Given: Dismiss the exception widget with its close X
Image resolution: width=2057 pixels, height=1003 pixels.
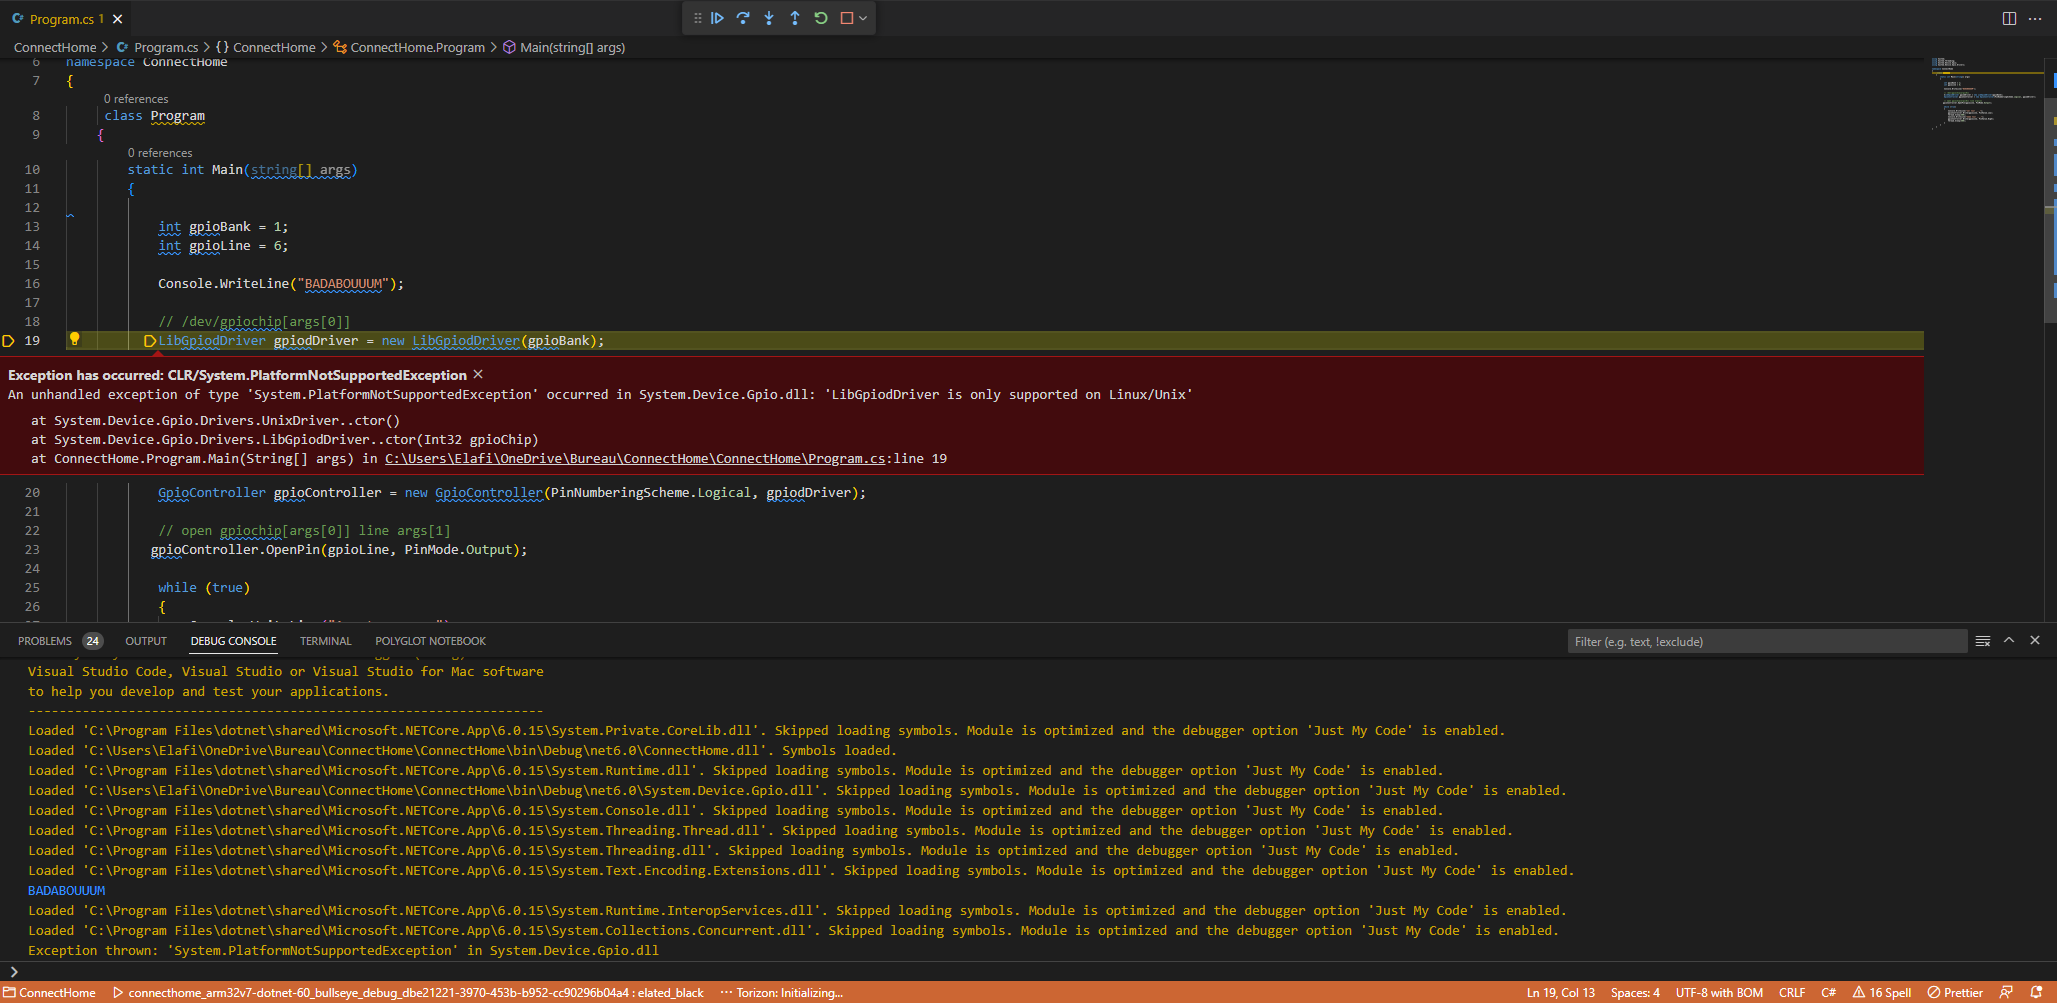Looking at the screenshot, I should click(478, 374).
